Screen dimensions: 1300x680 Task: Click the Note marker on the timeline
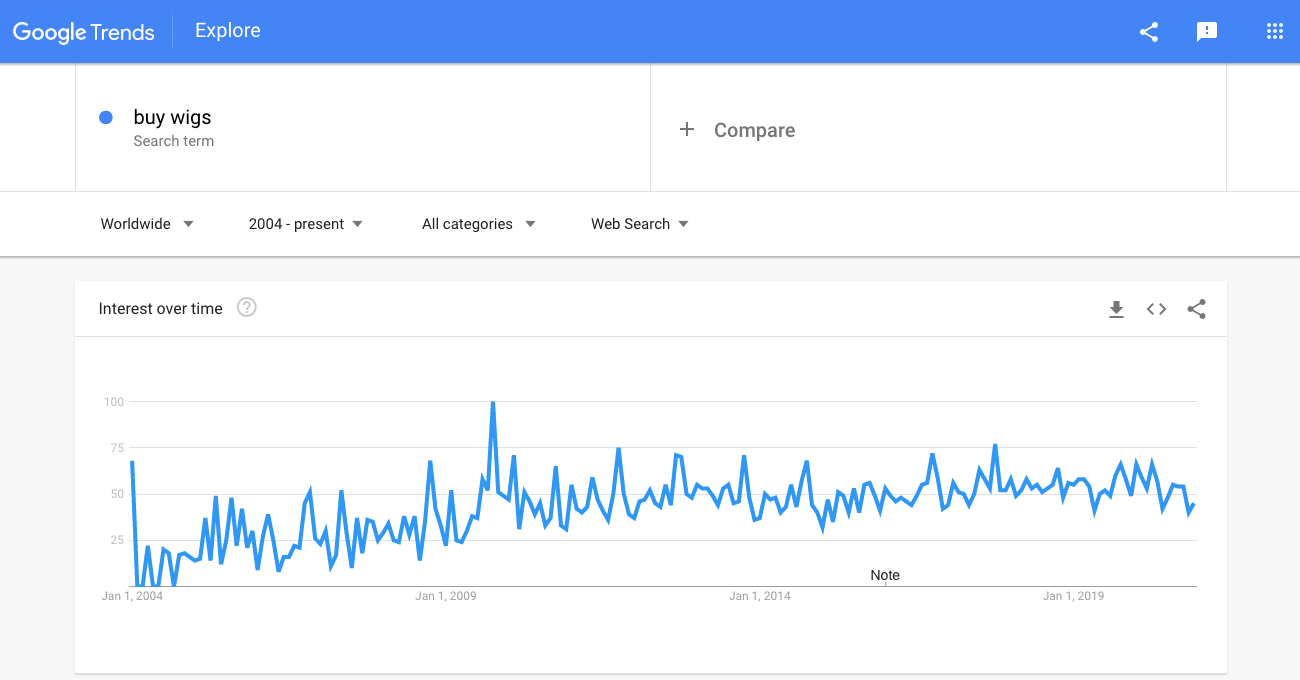click(x=885, y=575)
